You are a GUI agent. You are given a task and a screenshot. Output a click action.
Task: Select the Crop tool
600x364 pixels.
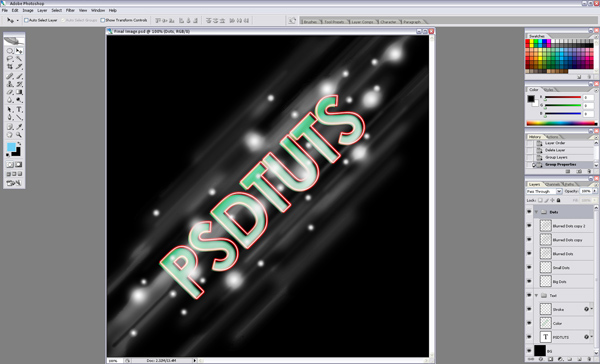click(x=10, y=67)
